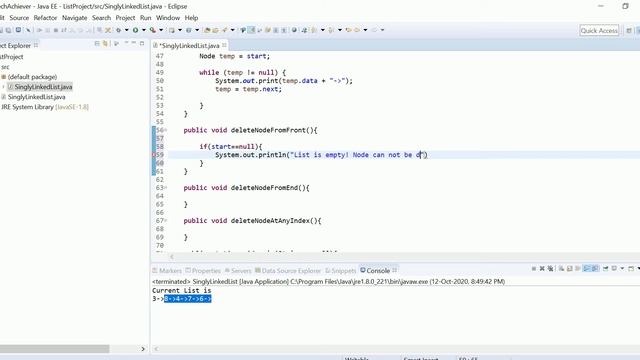Toggle Show Console When Standard Error Changes

point(595,269)
